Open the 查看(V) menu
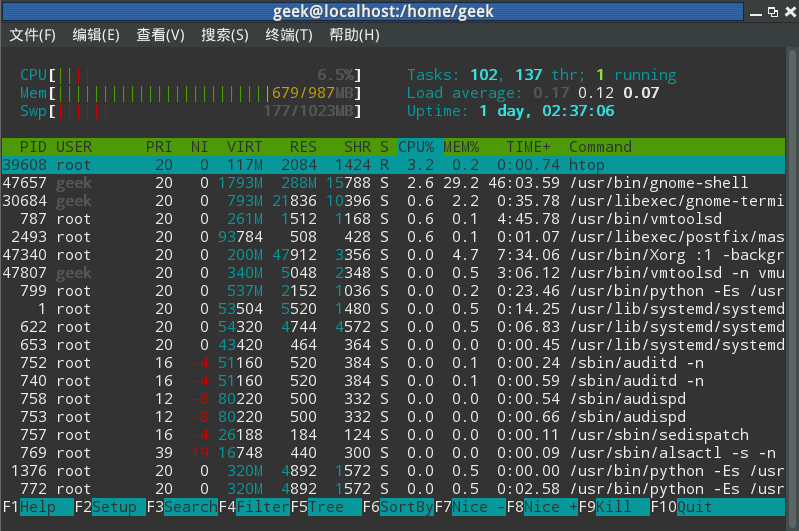Viewport: 799px width, 531px height. pyautogui.click(x=161, y=35)
